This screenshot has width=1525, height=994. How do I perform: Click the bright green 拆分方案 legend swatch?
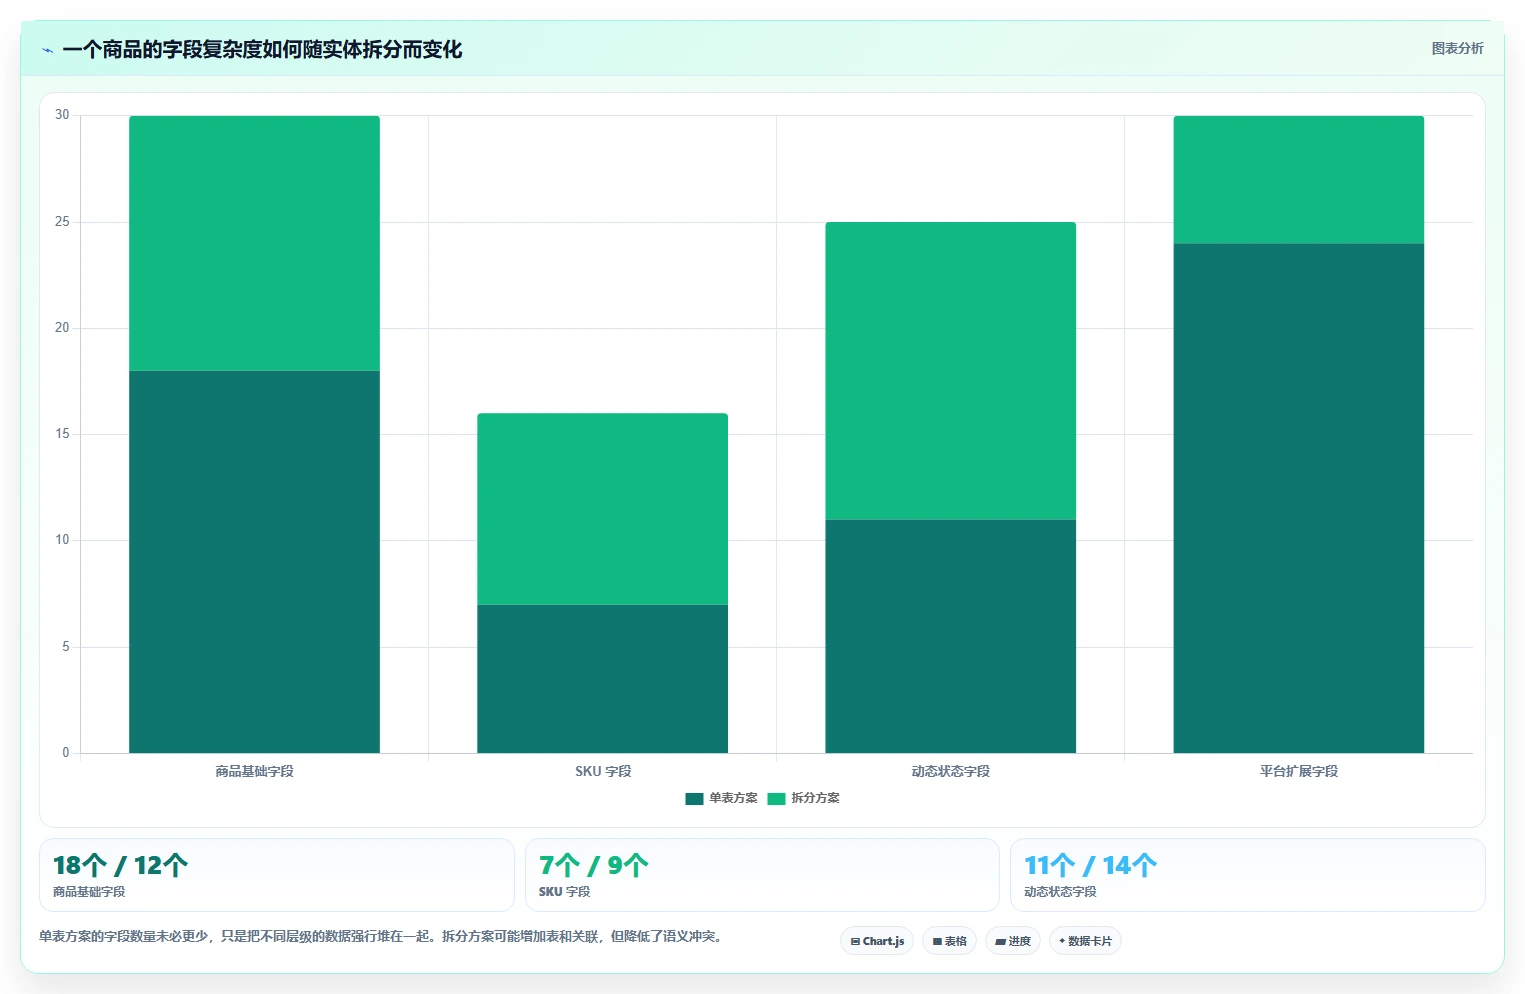pyautogui.click(x=776, y=798)
